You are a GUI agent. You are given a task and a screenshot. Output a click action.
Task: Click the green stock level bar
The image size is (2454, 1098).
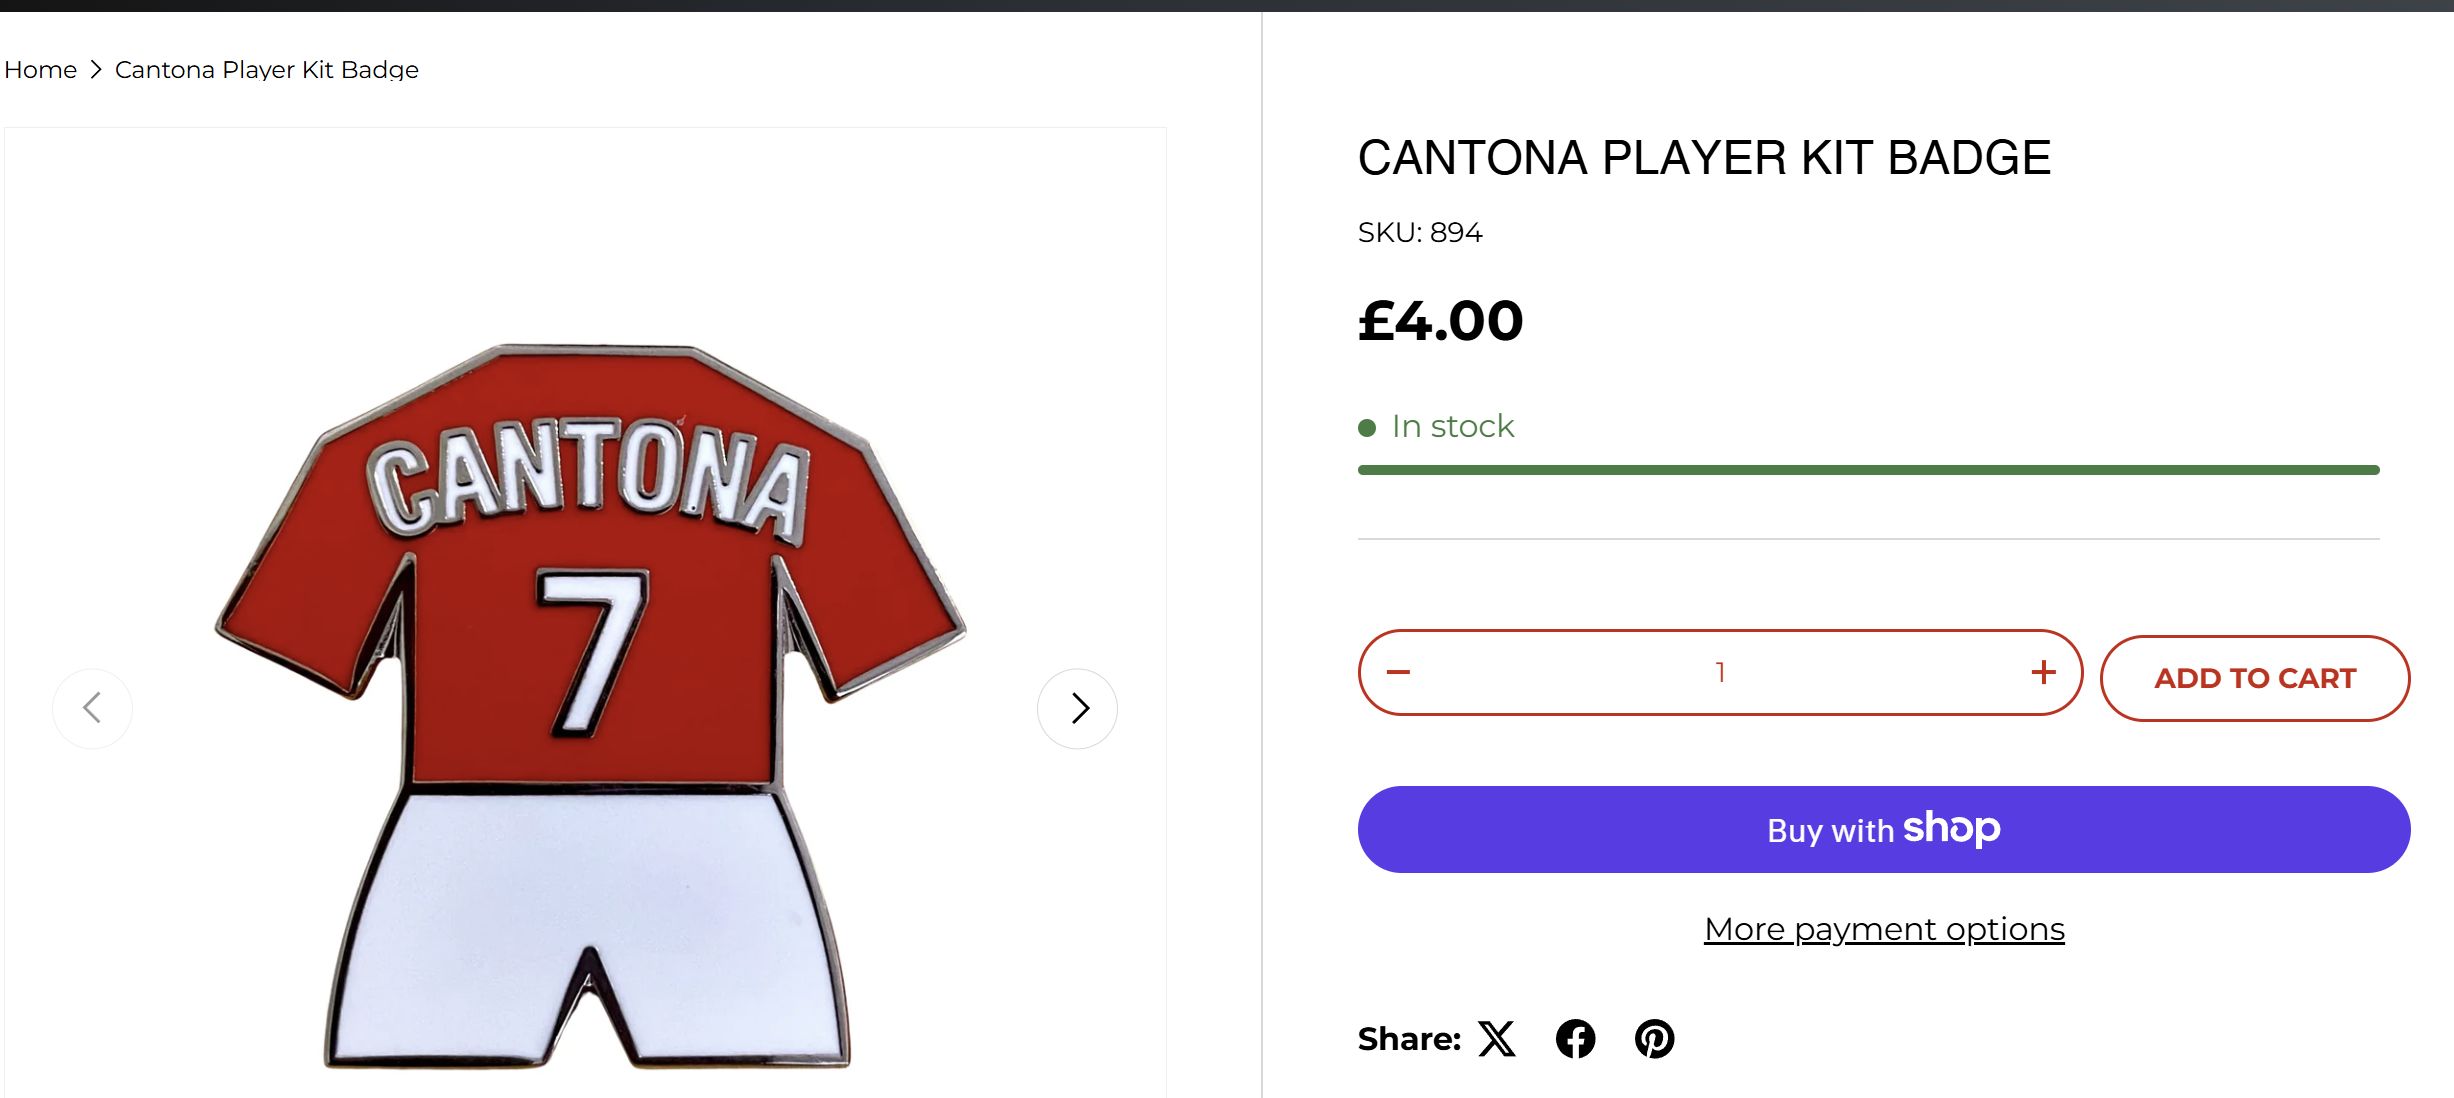pos(1868,470)
